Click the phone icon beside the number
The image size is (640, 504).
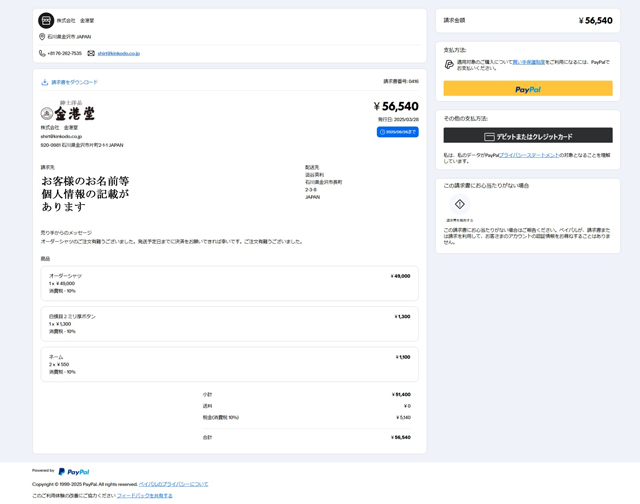pos(42,53)
